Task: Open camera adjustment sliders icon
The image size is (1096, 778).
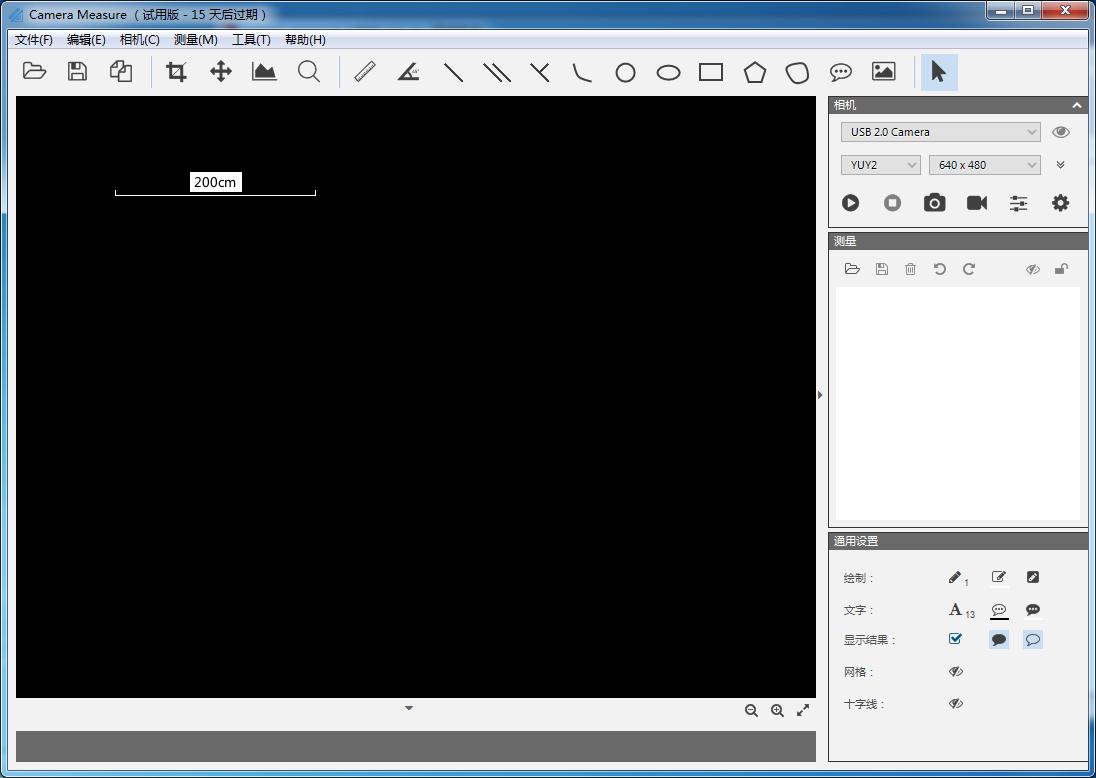Action: (x=1018, y=203)
